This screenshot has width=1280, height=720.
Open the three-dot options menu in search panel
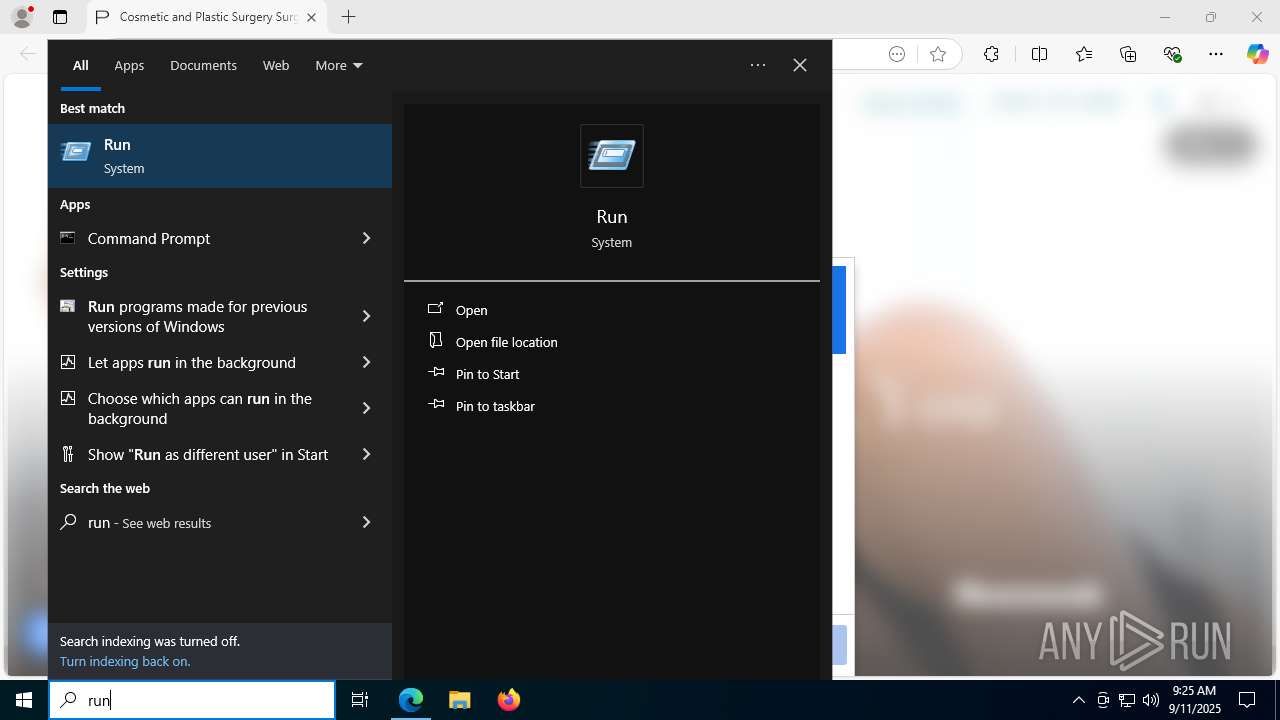[758, 65]
